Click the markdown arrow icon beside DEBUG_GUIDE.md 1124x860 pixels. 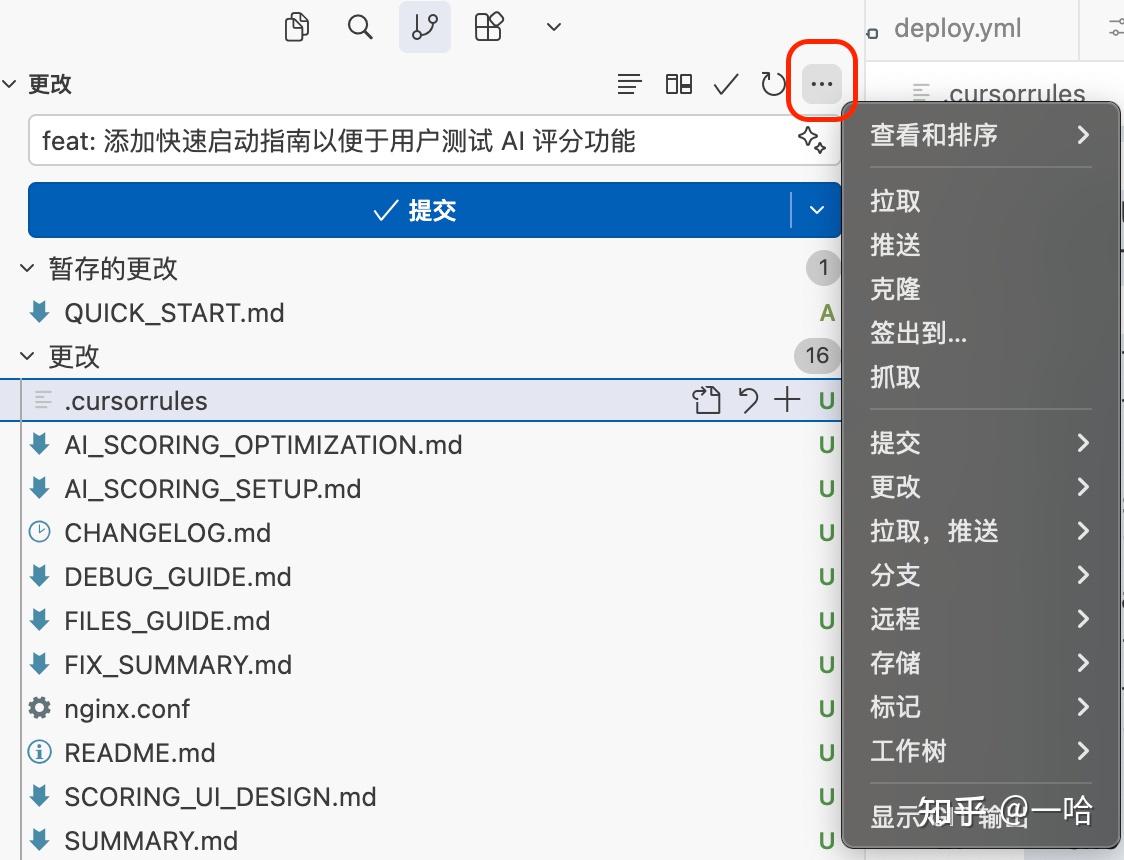click(39, 575)
